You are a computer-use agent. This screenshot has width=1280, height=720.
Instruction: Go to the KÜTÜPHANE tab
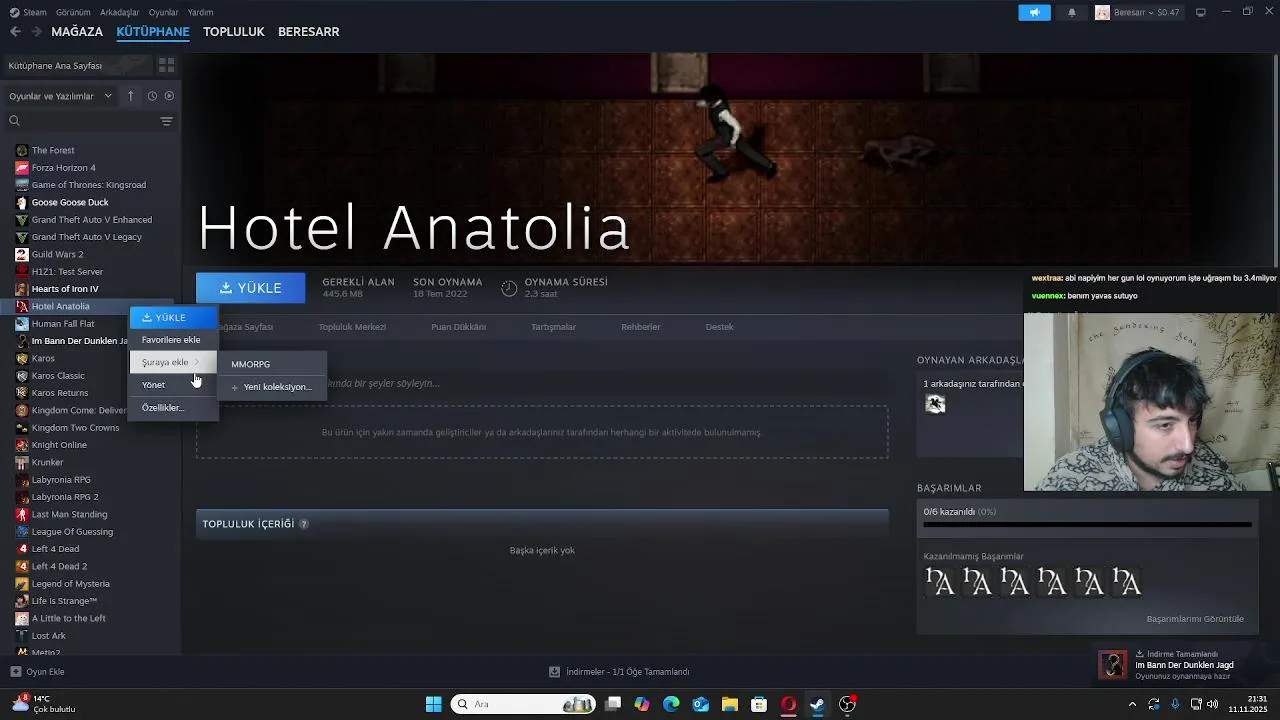[153, 32]
